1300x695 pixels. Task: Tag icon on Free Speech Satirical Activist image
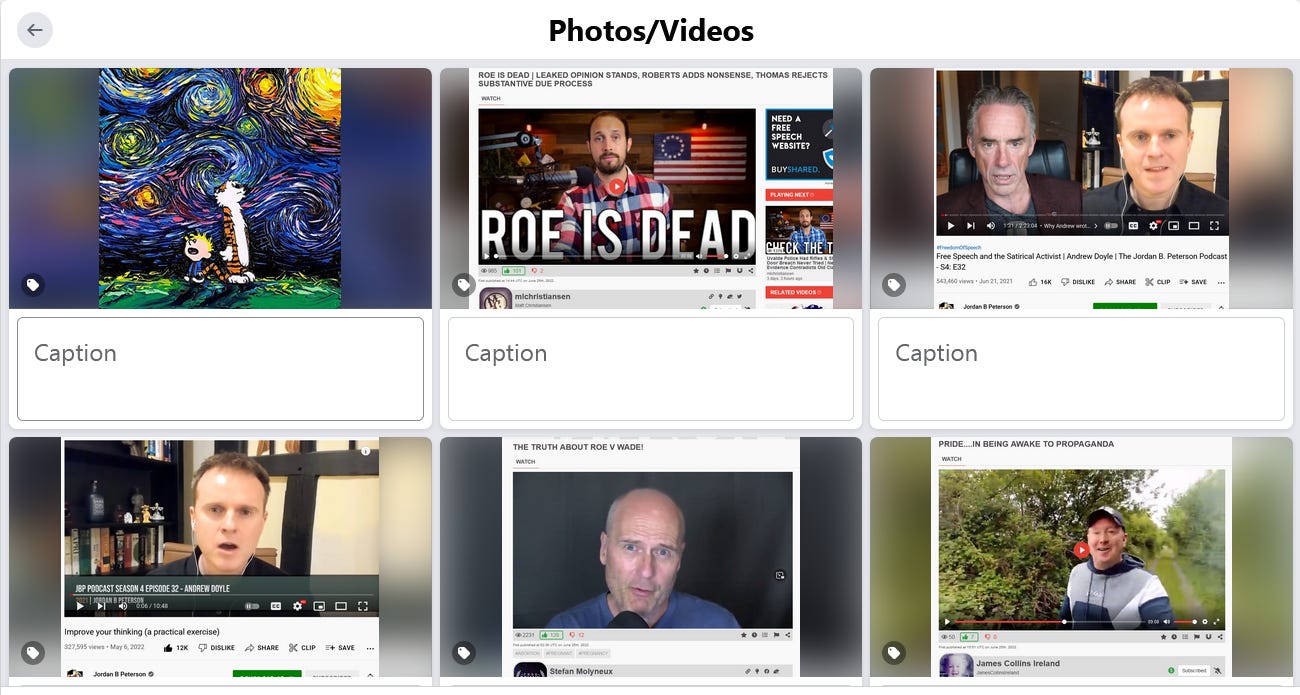[894, 285]
